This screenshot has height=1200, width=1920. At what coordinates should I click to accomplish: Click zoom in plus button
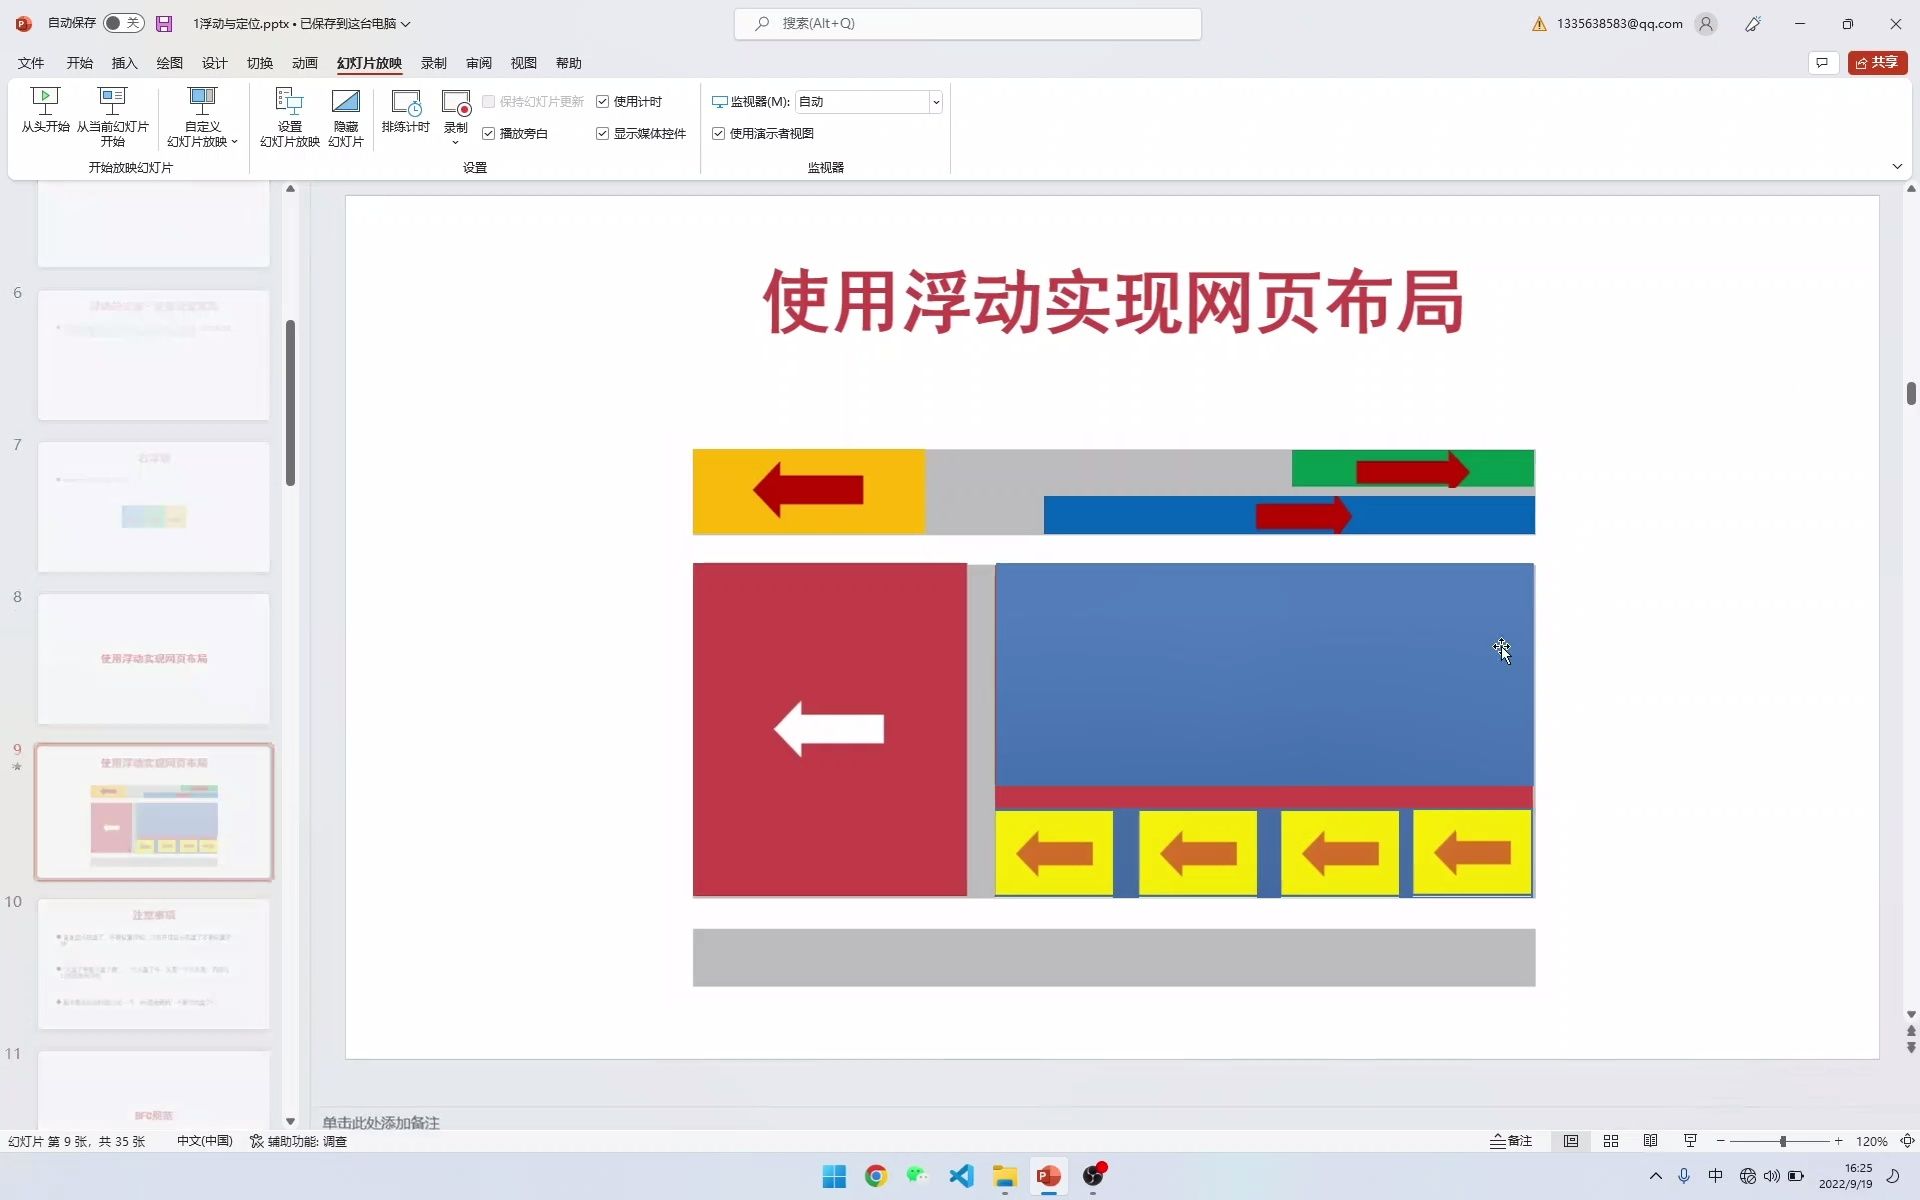pyautogui.click(x=1838, y=1141)
